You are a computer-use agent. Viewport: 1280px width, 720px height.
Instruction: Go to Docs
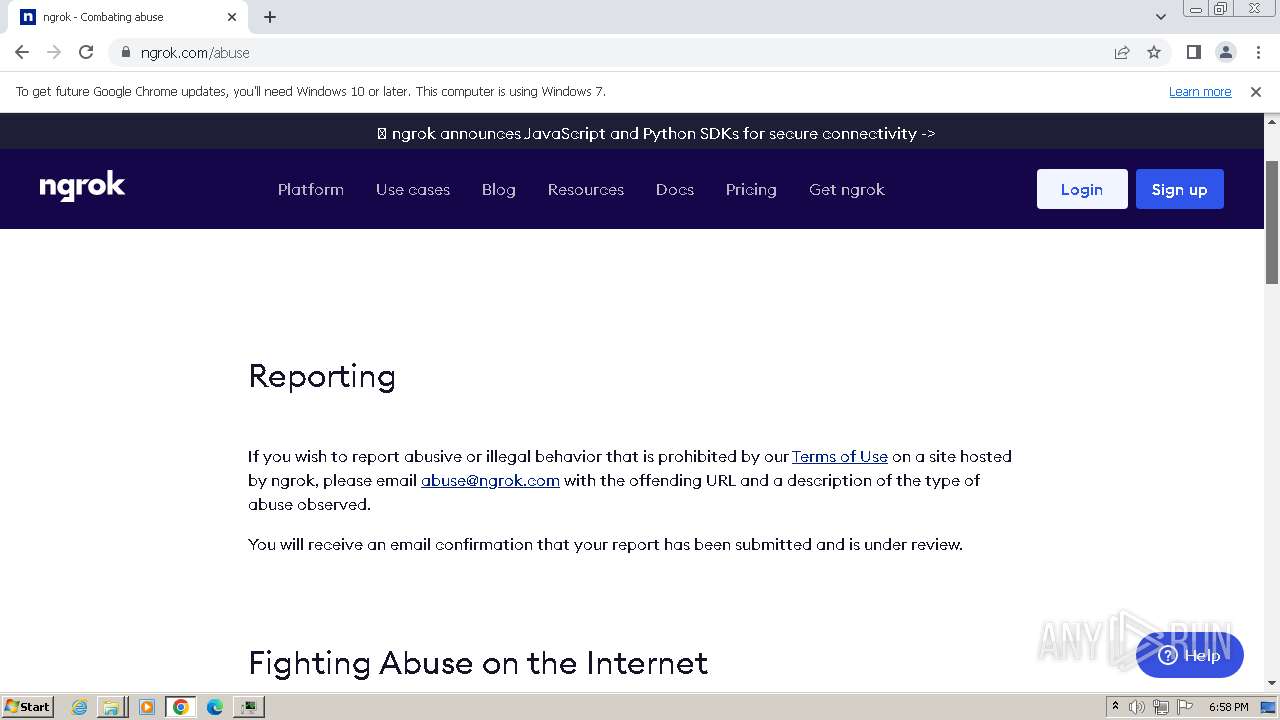tap(675, 189)
